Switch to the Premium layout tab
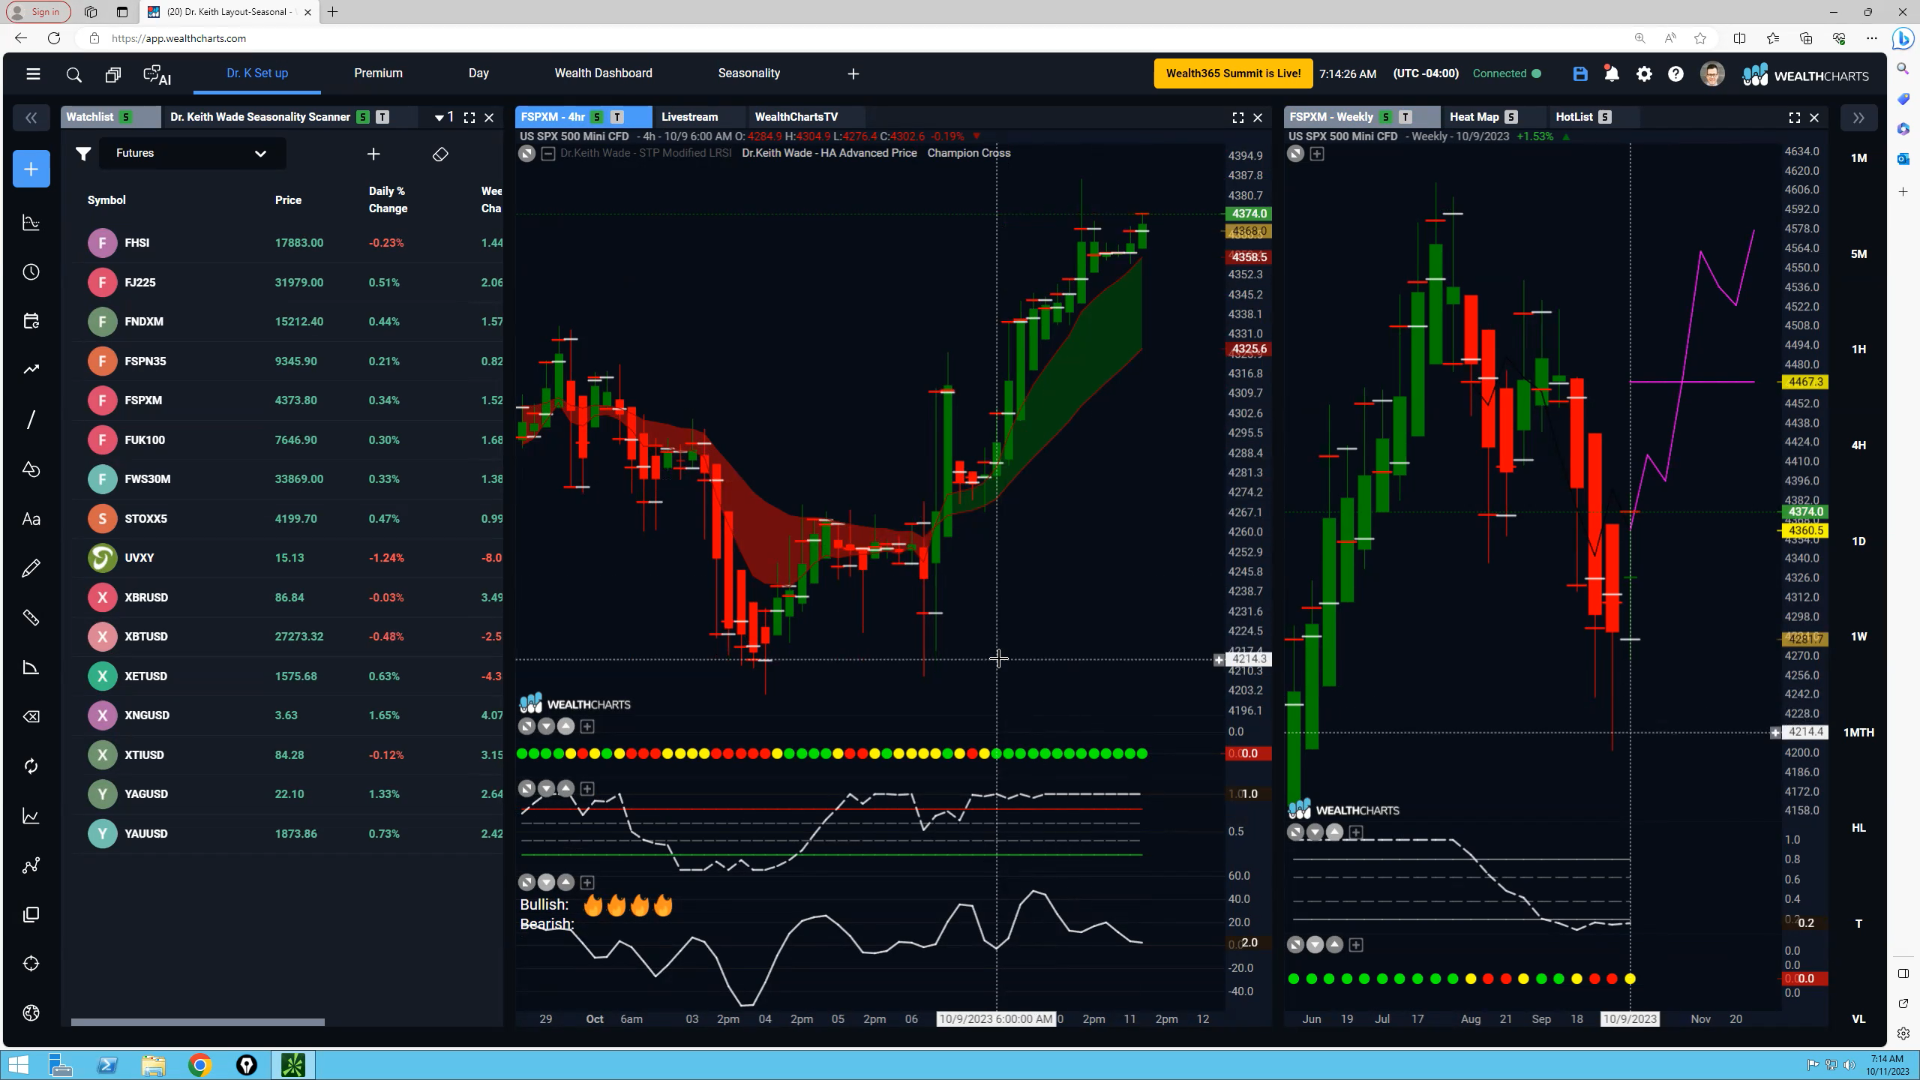Viewport: 1920px width, 1080px height. coord(378,73)
